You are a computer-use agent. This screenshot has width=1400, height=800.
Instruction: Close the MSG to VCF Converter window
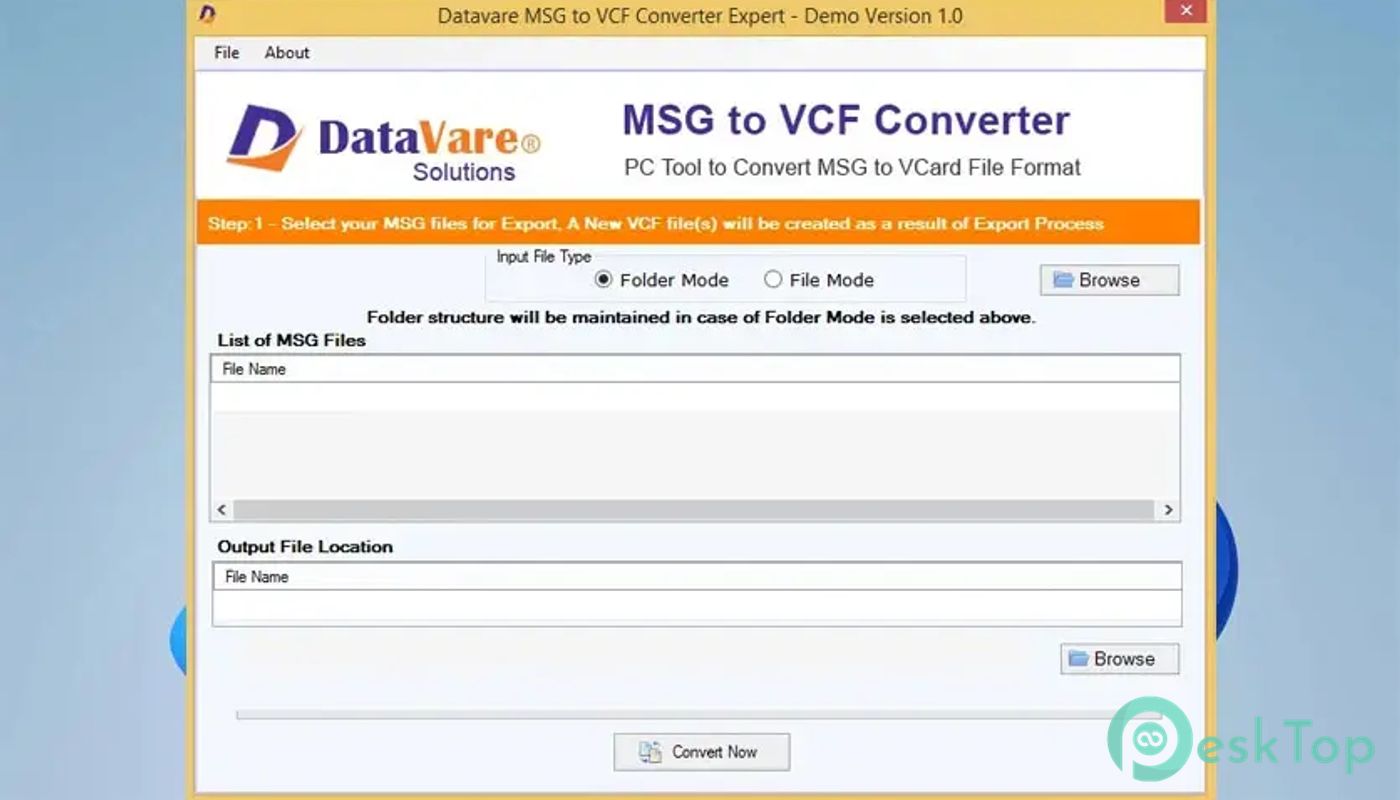(x=1185, y=12)
